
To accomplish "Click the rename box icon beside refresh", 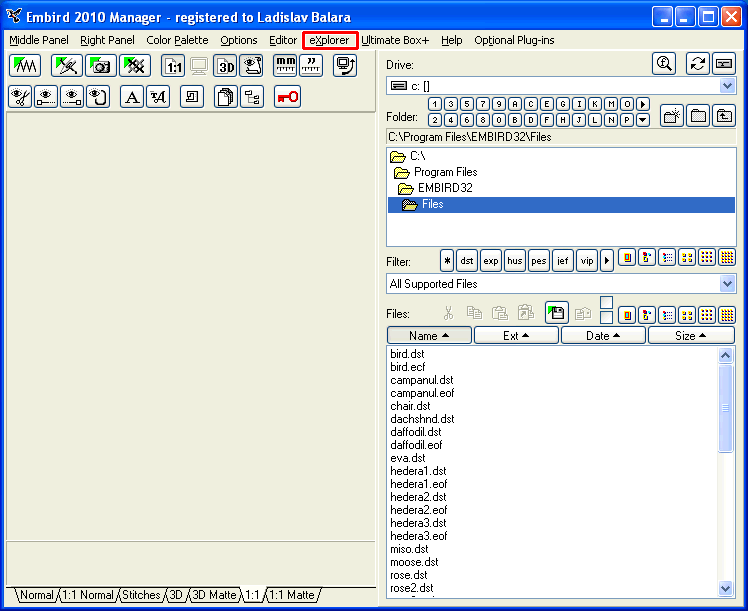I will click(x=724, y=63).
